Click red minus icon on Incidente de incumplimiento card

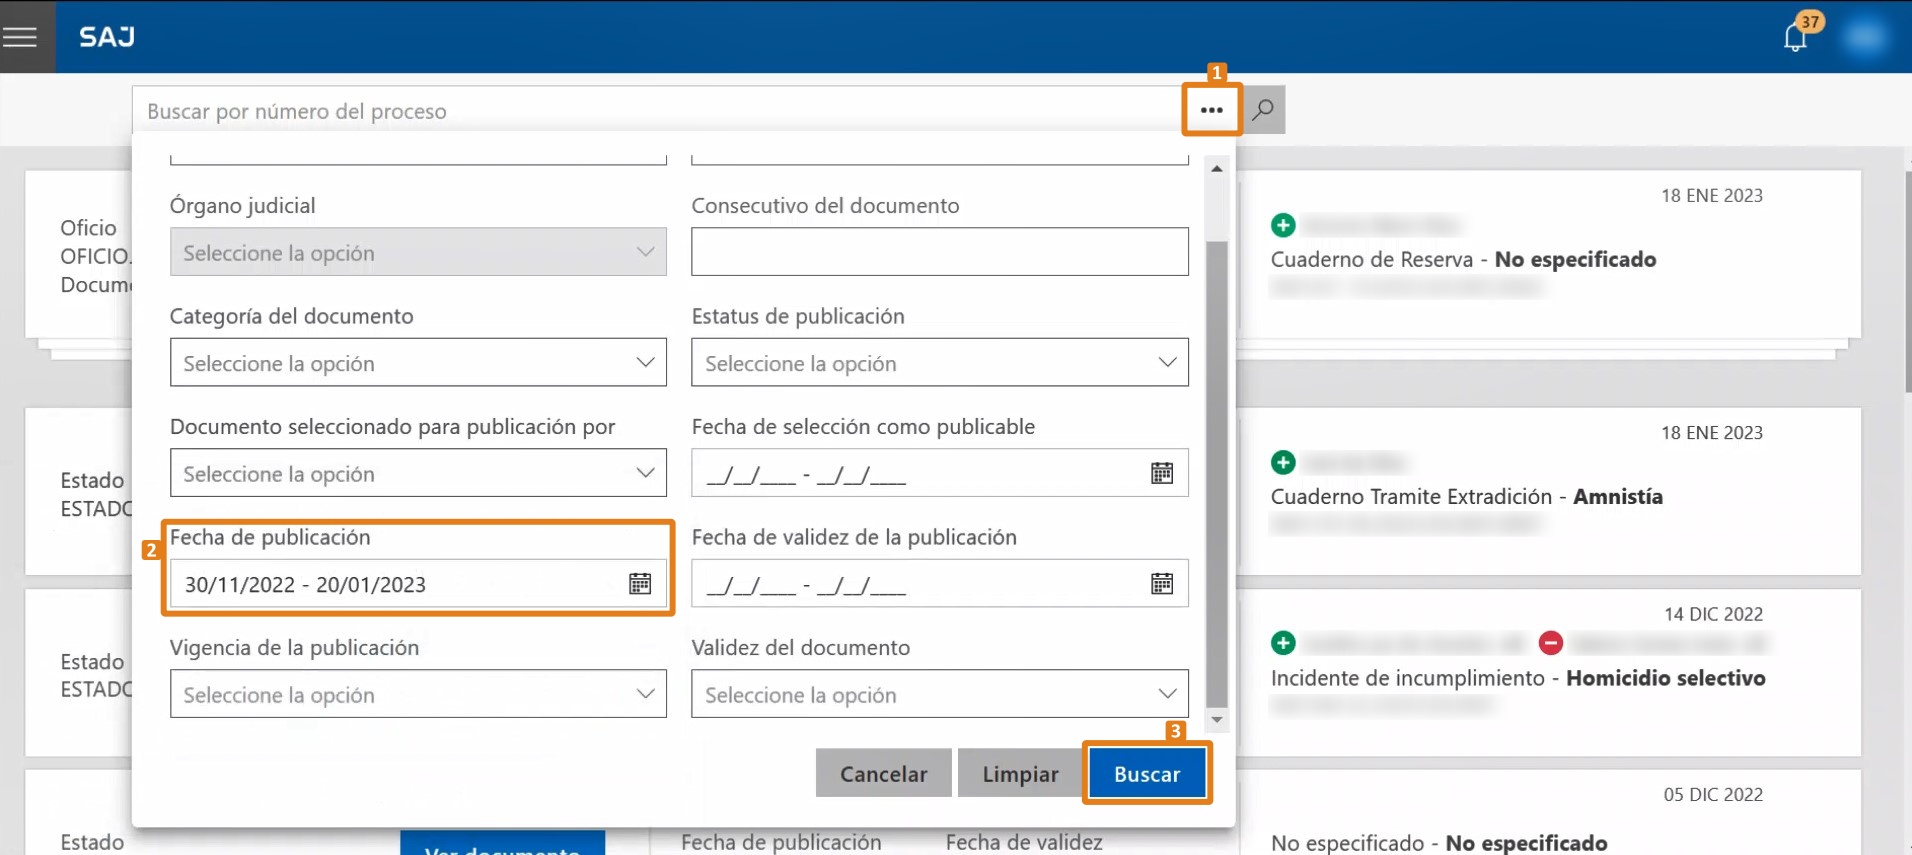click(x=1551, y=643)
